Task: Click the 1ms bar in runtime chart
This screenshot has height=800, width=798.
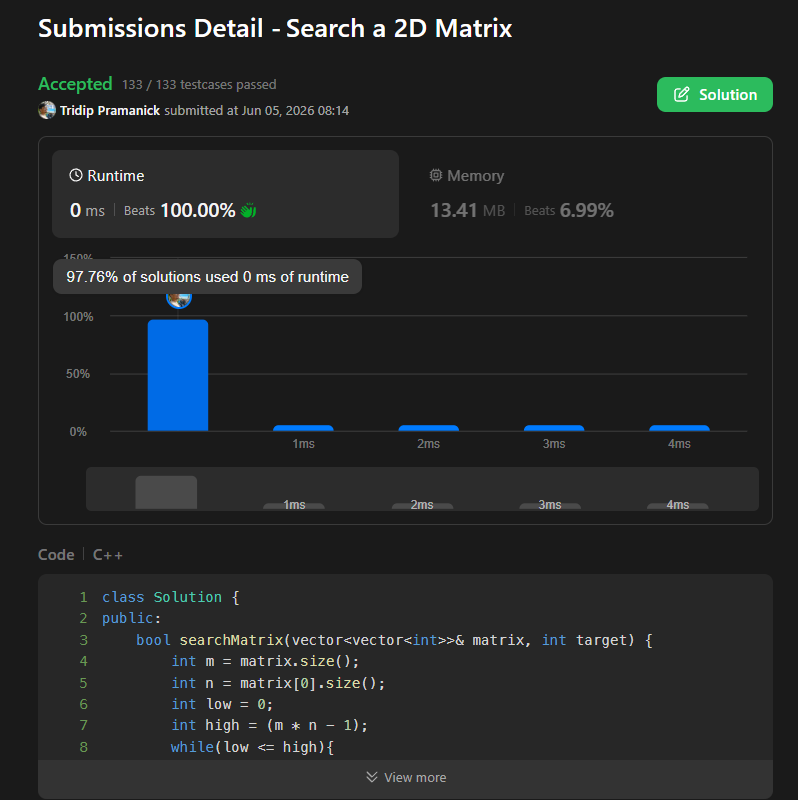Action: 303,428
